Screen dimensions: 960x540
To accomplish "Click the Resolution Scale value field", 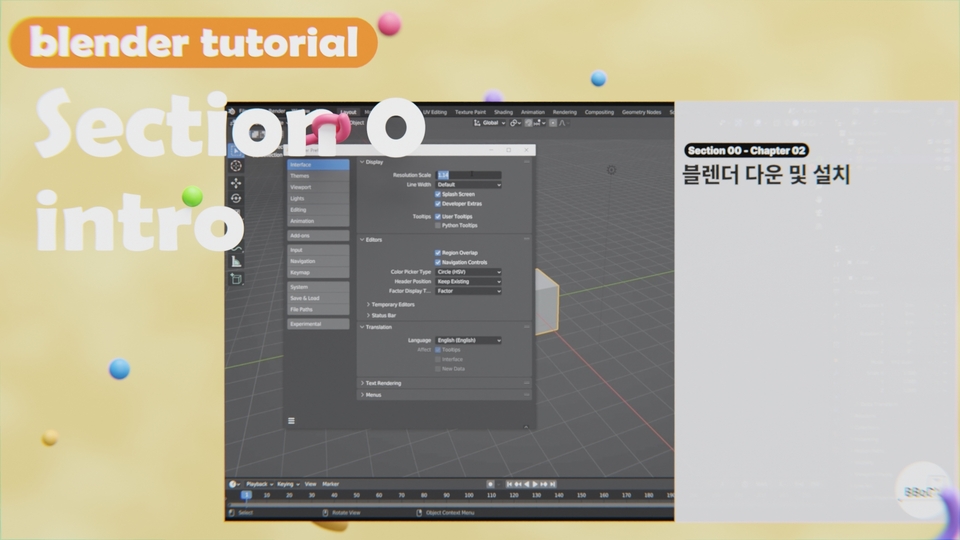I will [468, 175].
